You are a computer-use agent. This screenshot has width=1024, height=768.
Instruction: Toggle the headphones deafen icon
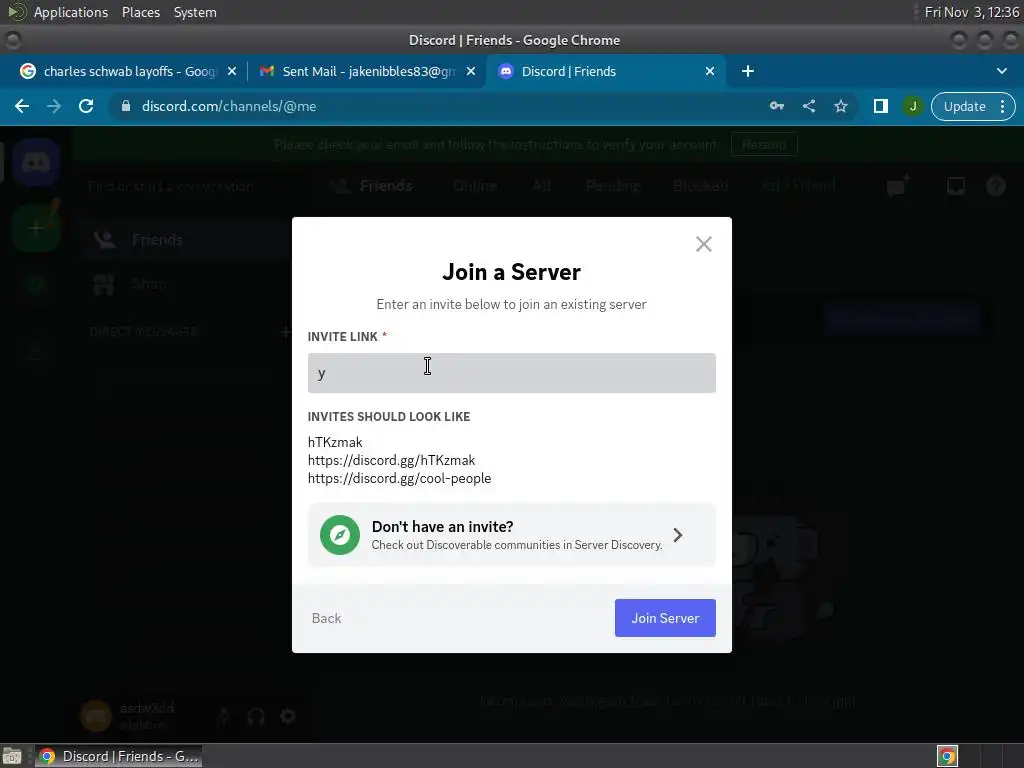256,716
